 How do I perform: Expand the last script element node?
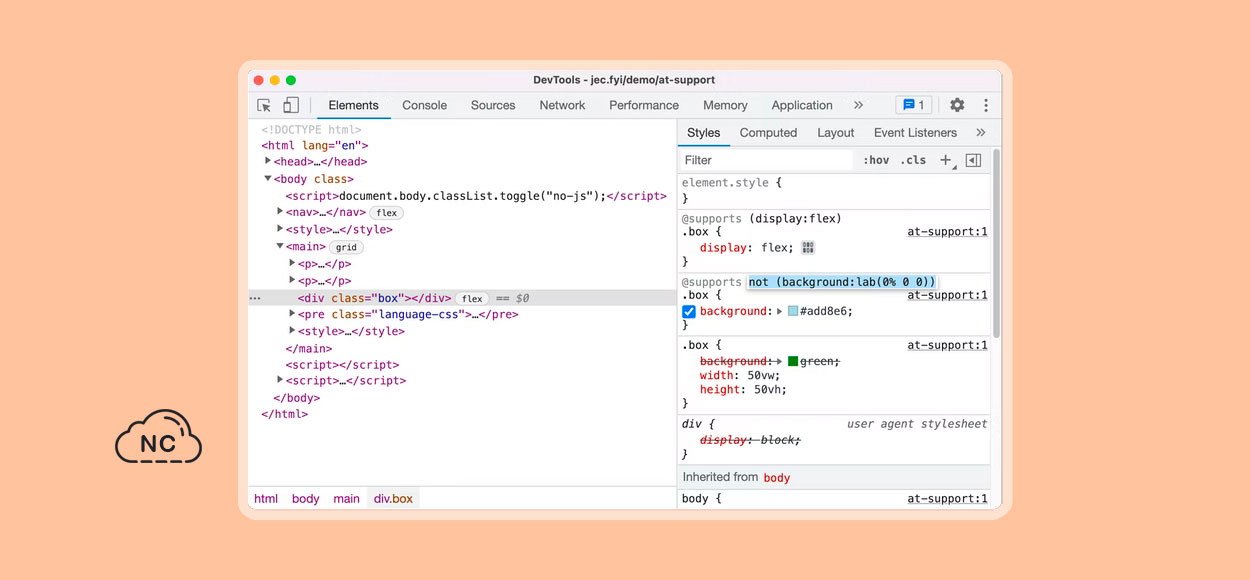(280, 380)
